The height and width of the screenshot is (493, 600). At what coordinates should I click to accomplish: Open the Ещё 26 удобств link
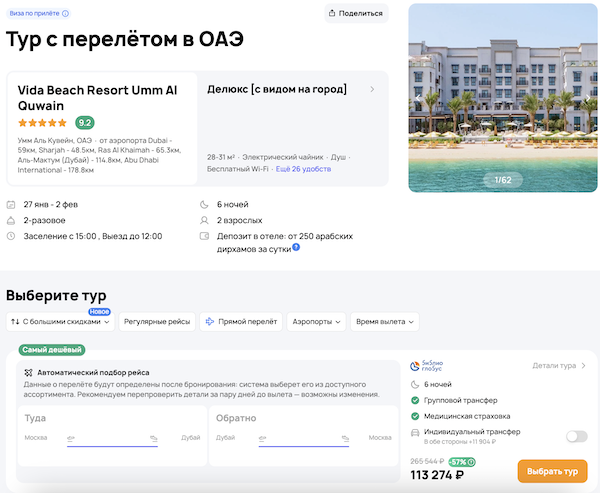(x=303, y=169)
